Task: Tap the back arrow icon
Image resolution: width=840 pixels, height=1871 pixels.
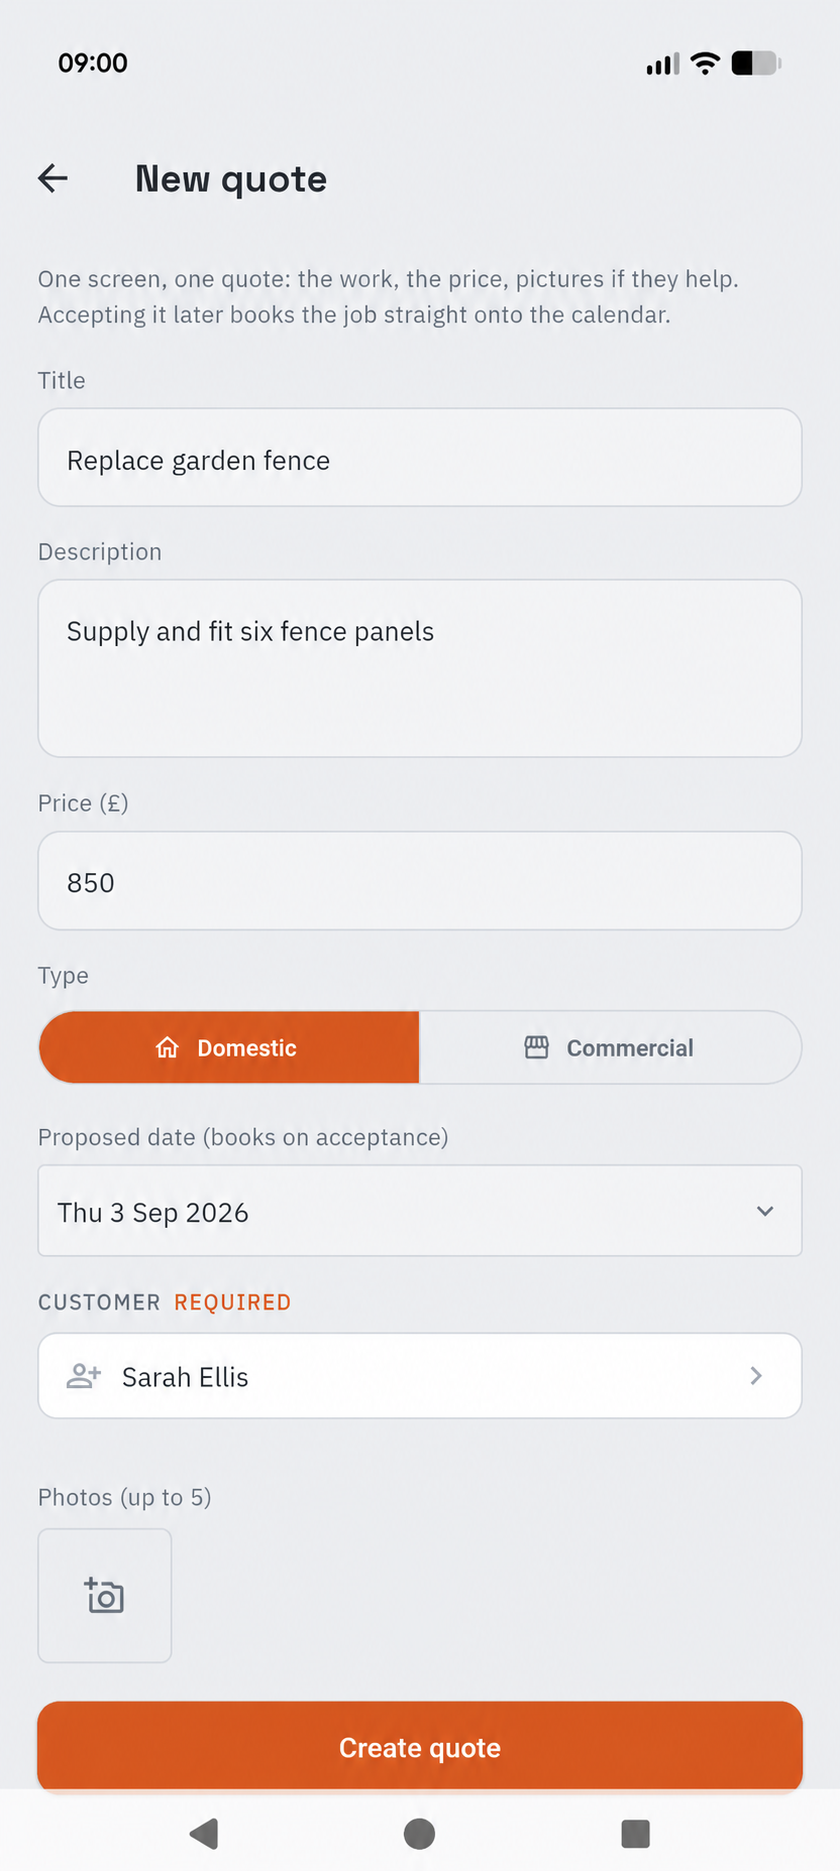Action: click(53, 178)
